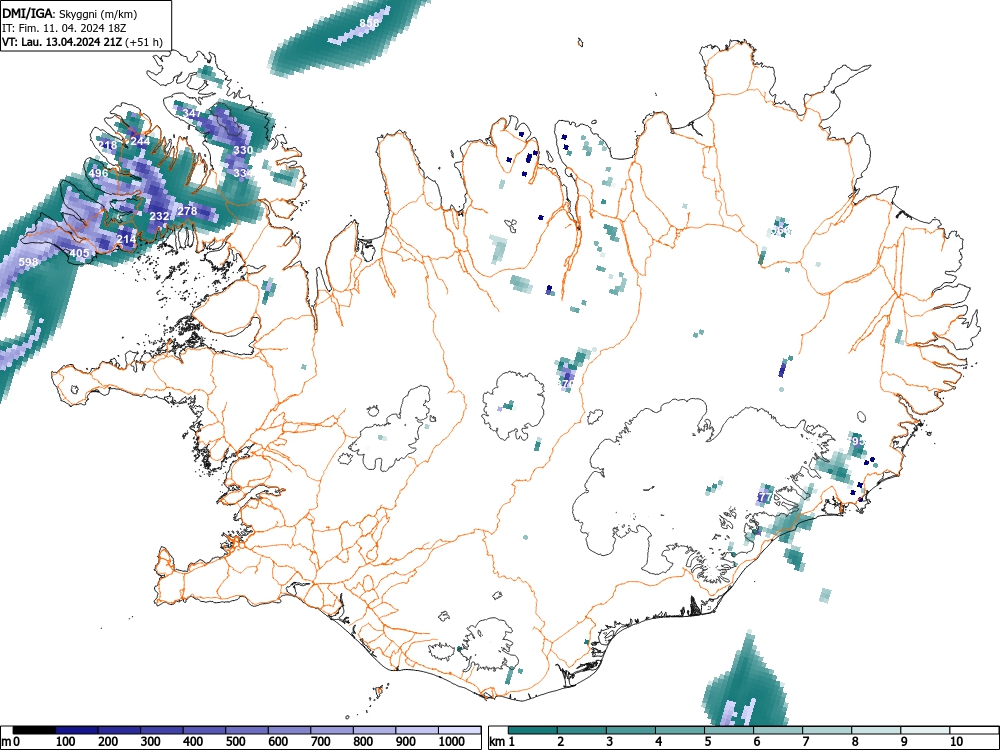Click the '858' value offshore north

click(369, 23)
